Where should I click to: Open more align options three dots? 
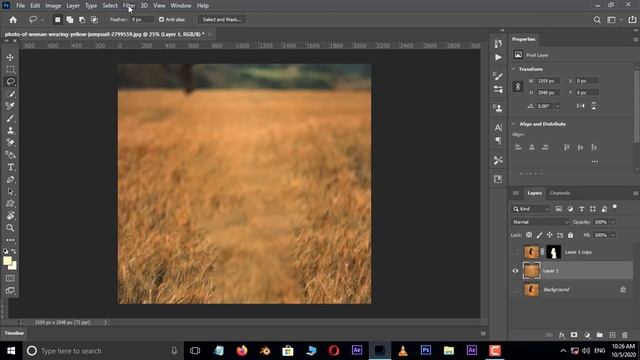coord(594,162)
